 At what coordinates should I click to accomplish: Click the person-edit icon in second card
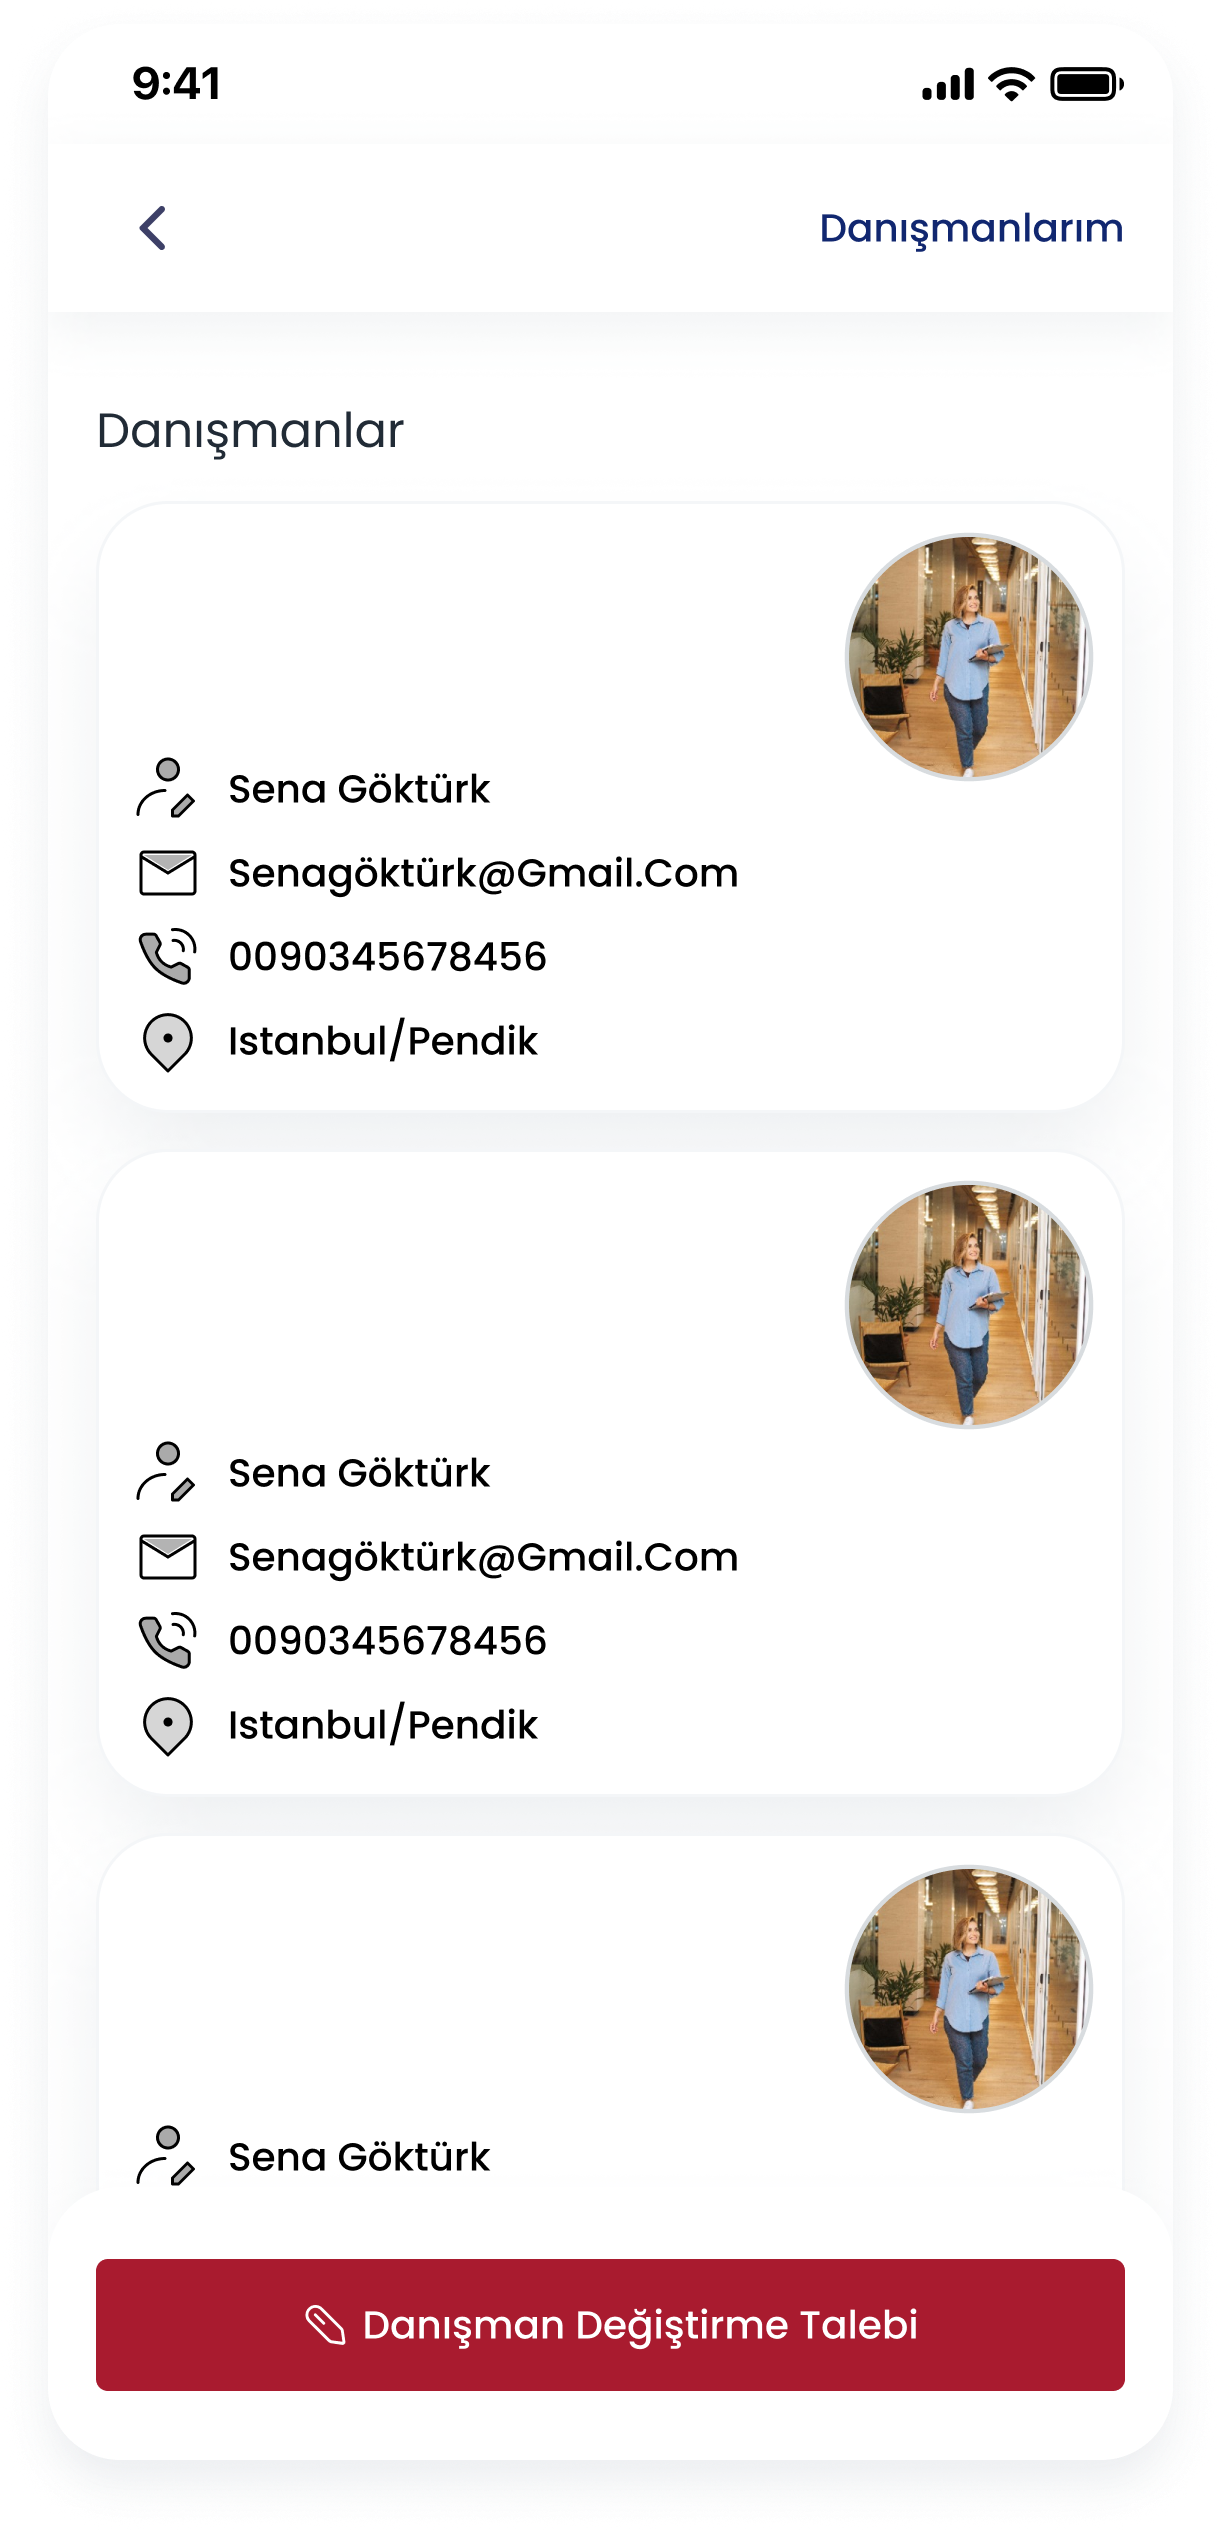click(x=166, y=1473)
